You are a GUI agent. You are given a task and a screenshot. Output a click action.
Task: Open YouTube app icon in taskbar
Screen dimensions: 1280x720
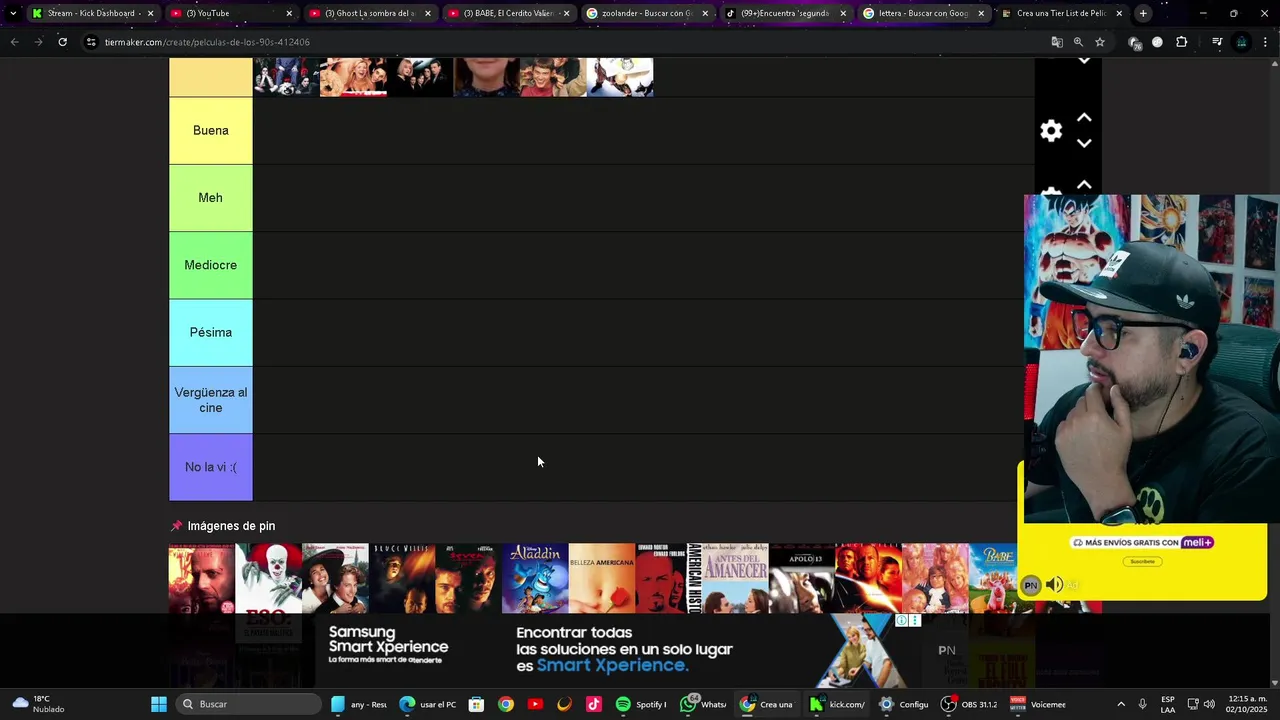pyautogui.click(x=535, y=704)
